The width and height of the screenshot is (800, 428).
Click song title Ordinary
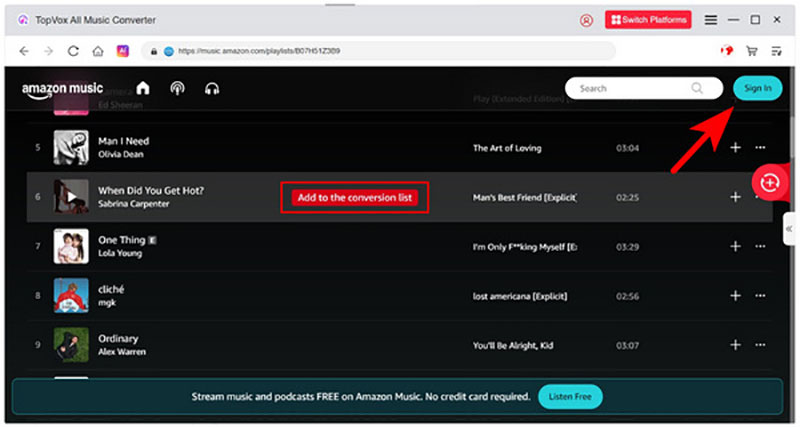[118, 339]
